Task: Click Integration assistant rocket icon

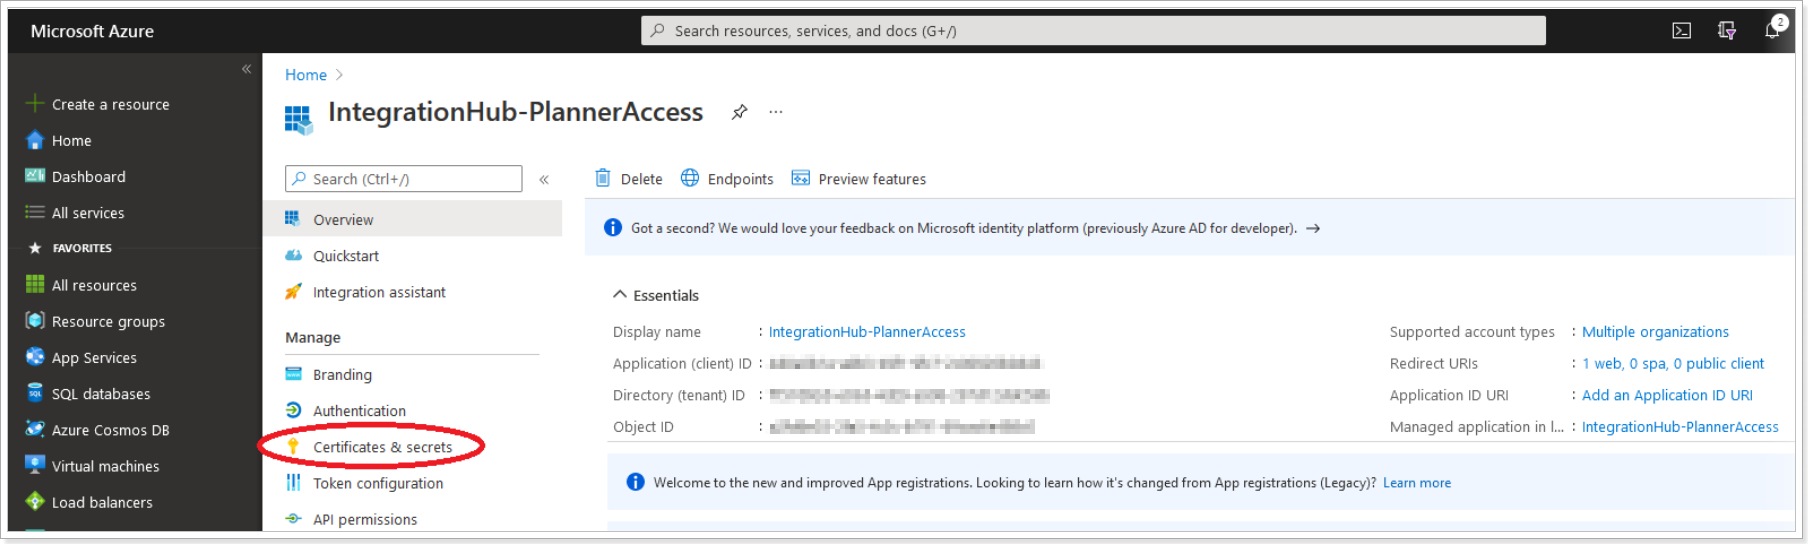Action: point(293,291)
